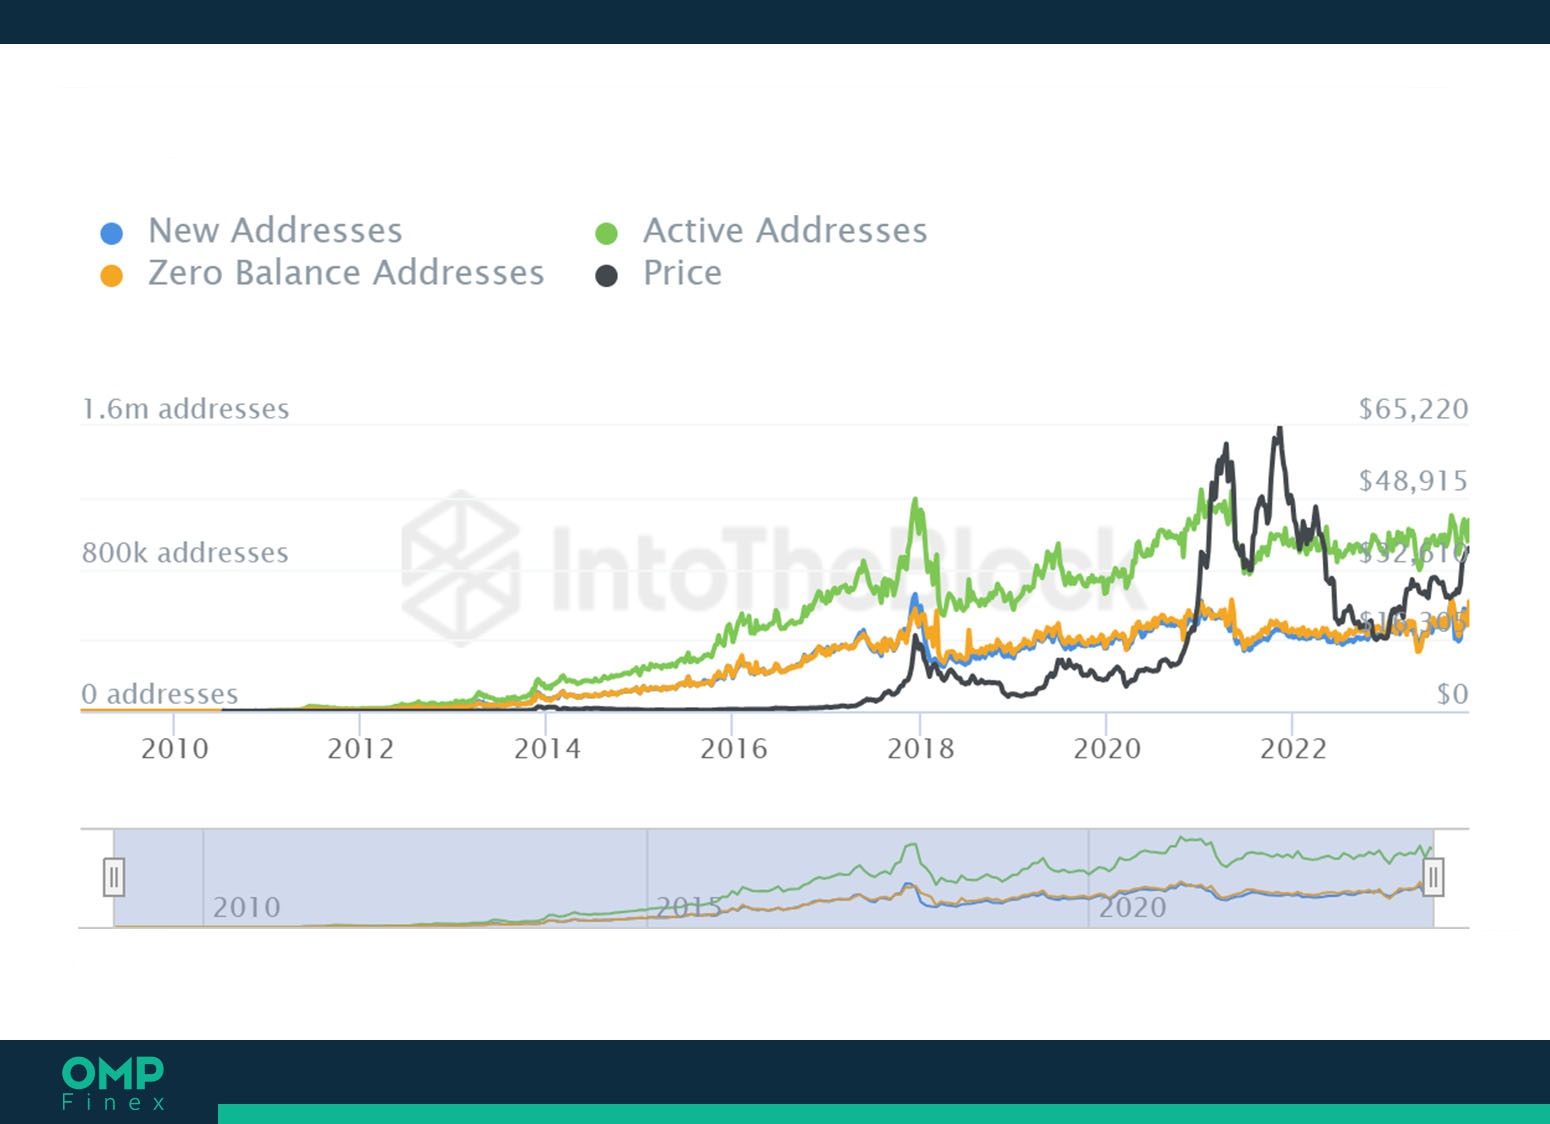Click the 2010 label on the x-axis
This screenshot has height=1124, width=1550.
tap(175, 748)
